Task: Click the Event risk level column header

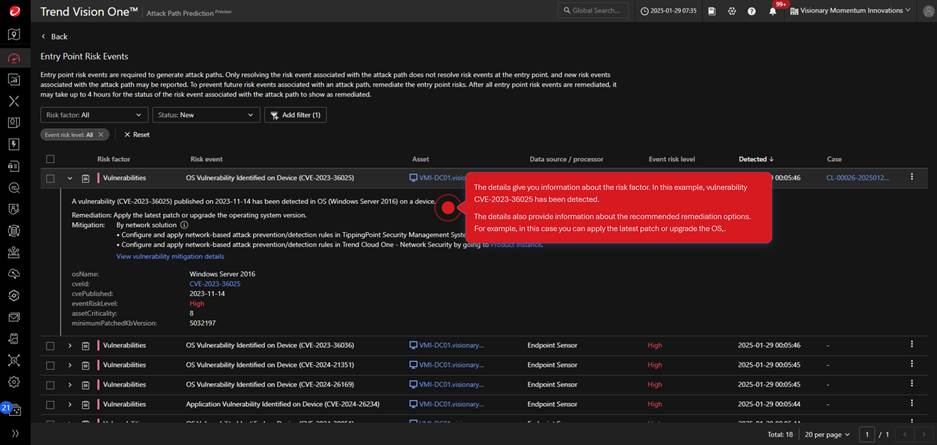Action: [672, 159]
